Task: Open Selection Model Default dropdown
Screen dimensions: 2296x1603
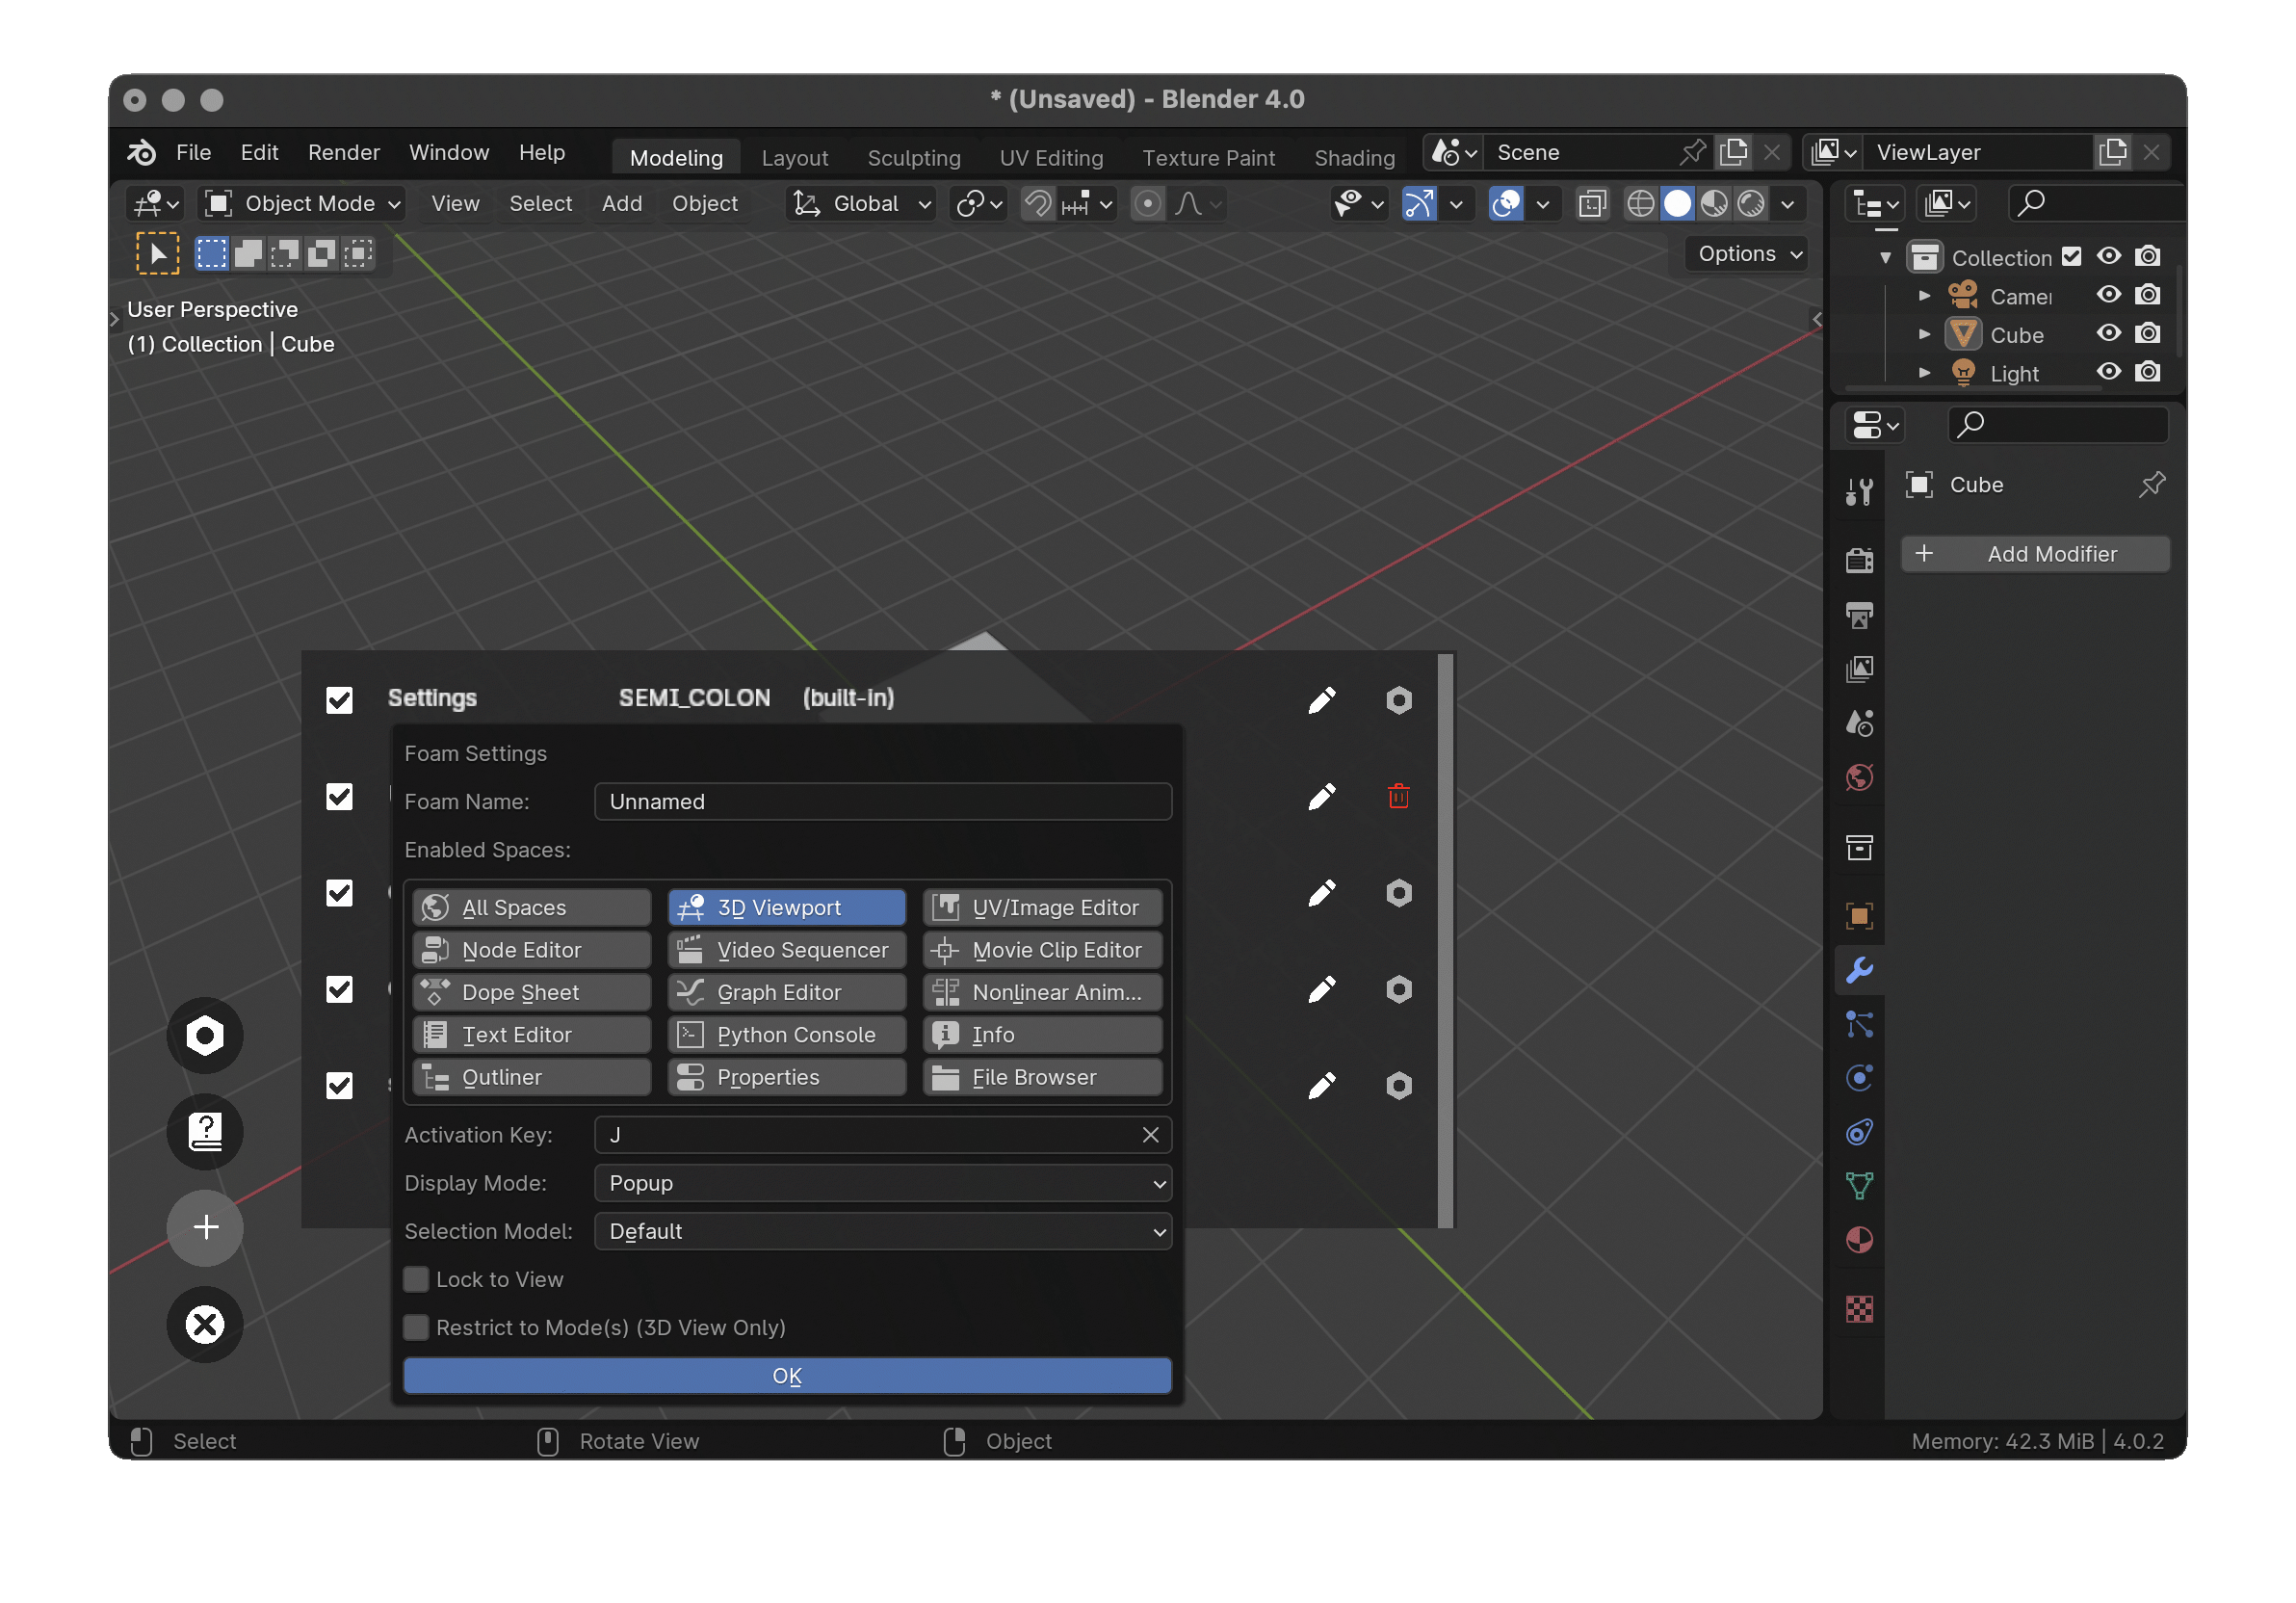Action: pyautogui.click(x=882, y=1232)
